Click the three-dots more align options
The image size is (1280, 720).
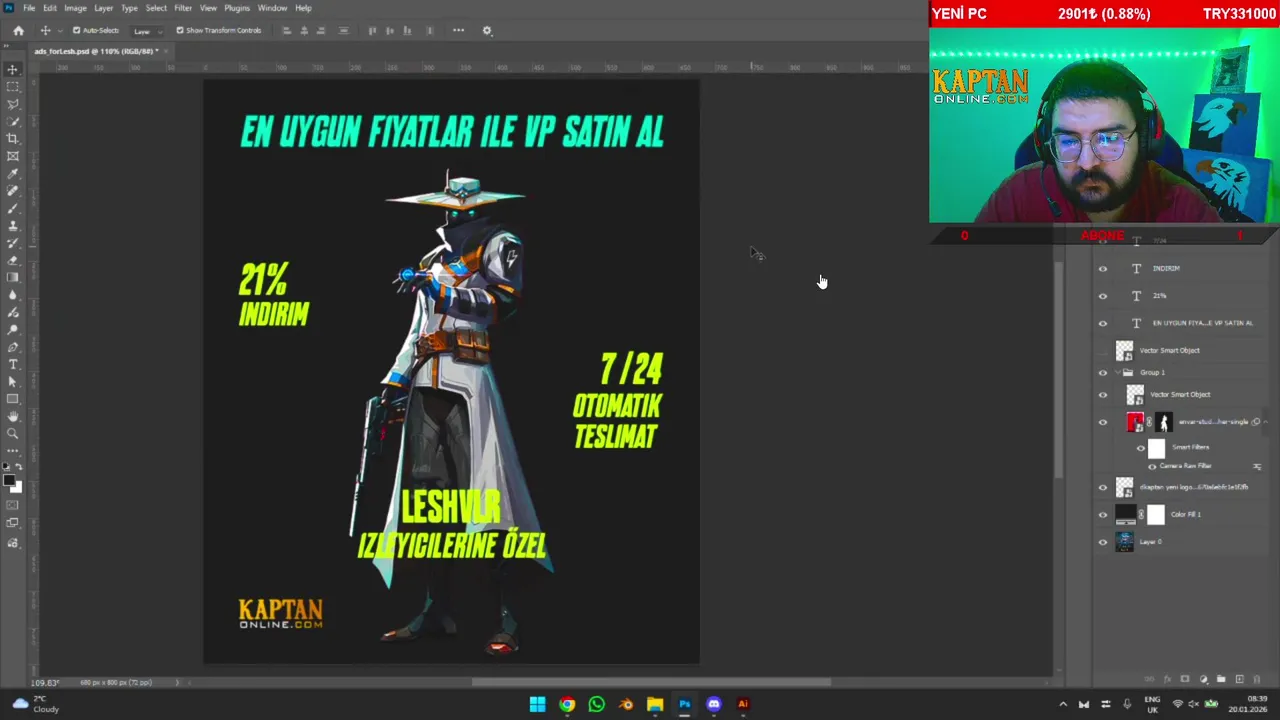point(458,30)
